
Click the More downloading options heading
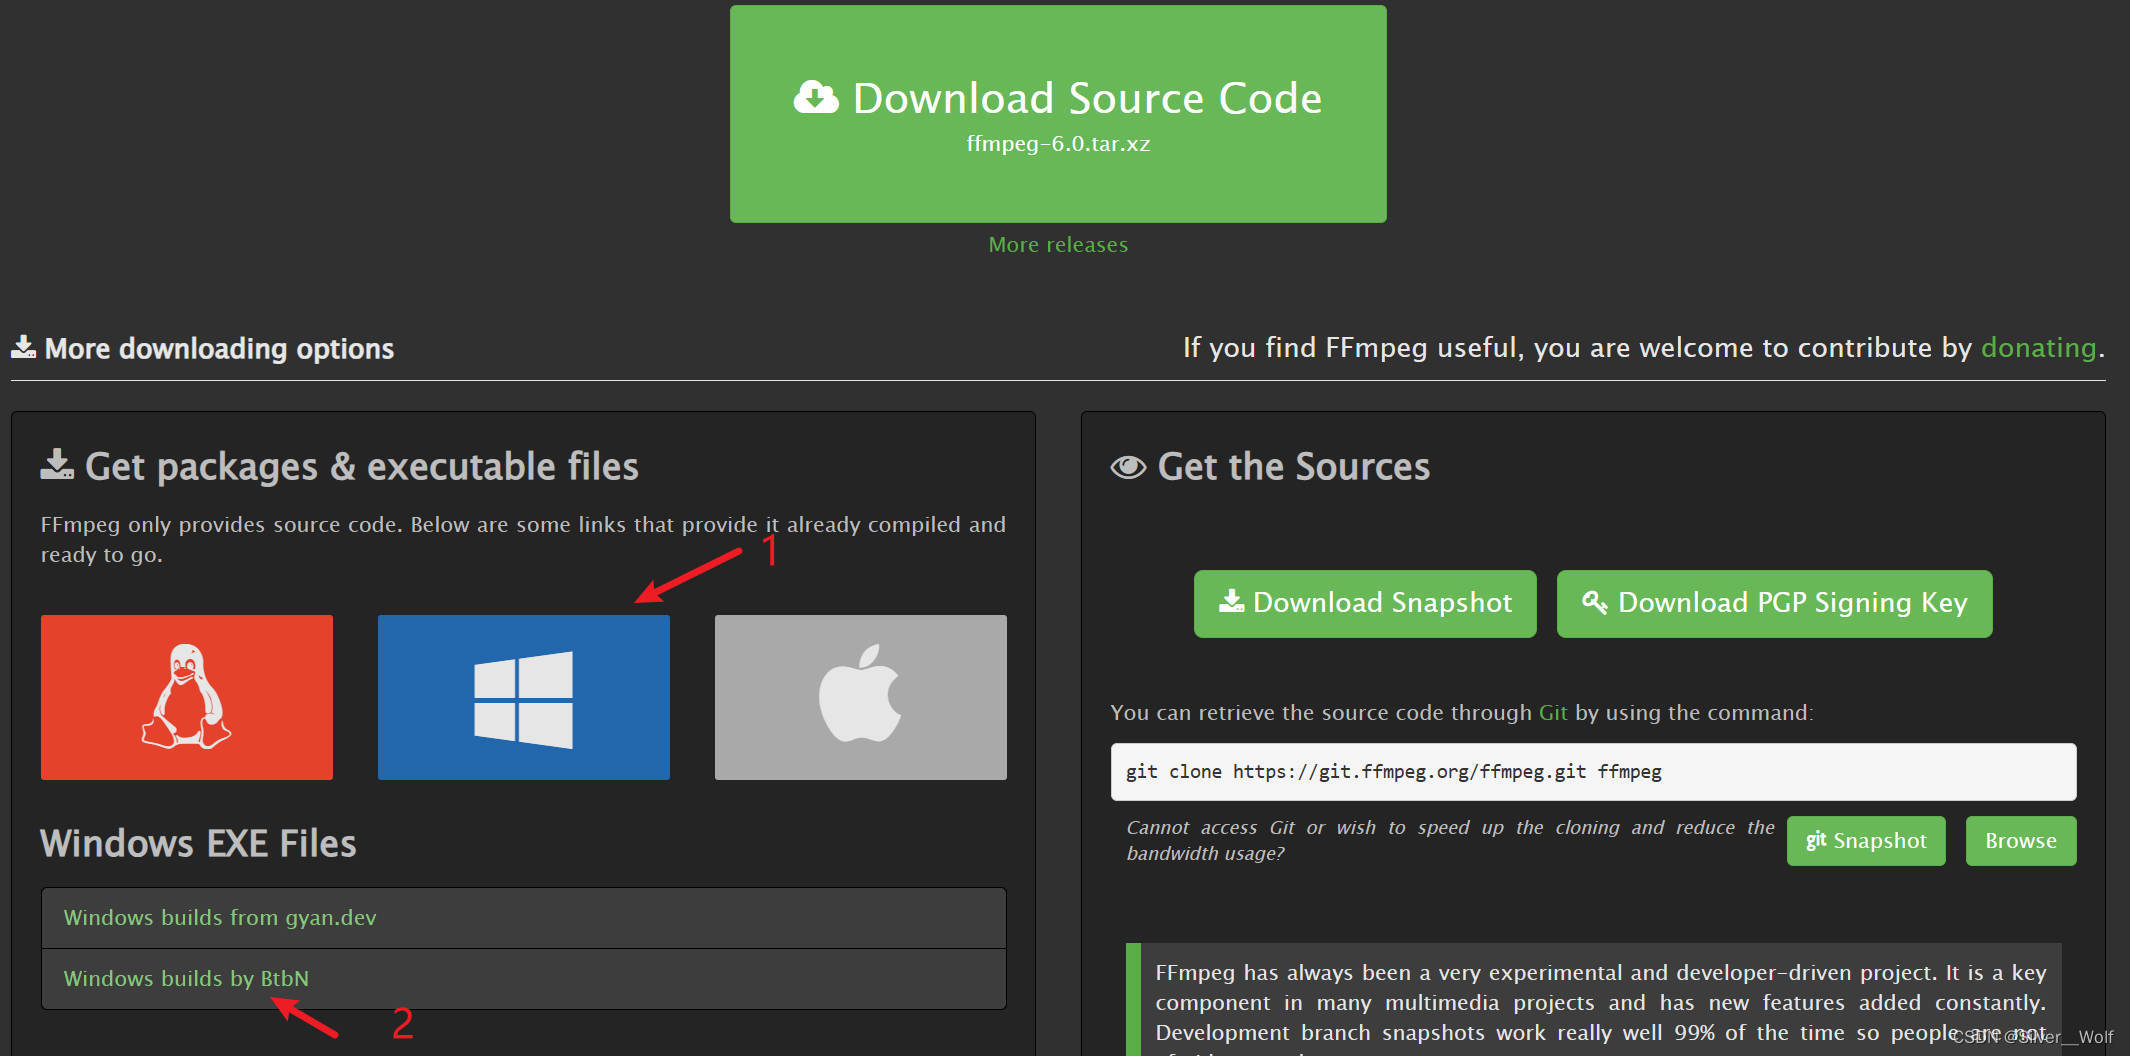tap(219, 349)
